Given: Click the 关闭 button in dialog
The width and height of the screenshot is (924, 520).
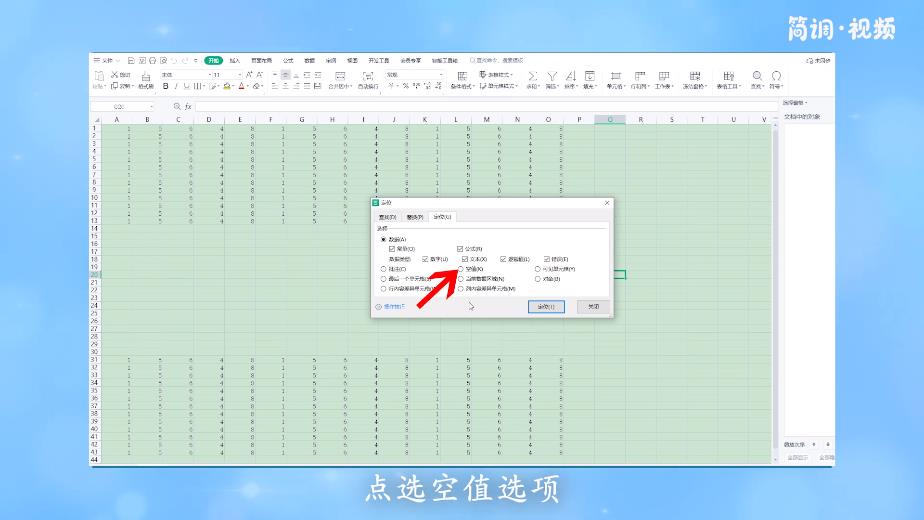Looking at the screenshot, I should (594, 307).
